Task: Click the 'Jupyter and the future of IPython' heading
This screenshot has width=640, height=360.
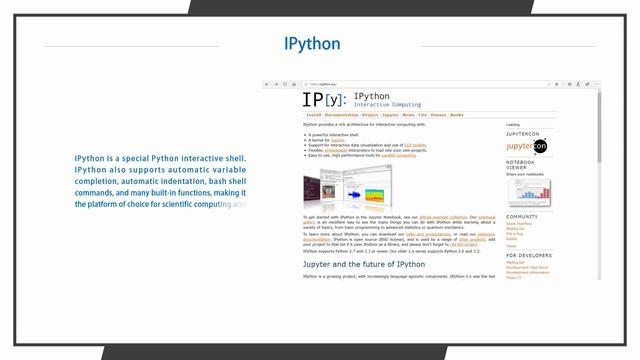Action: click(x=364, y=264)
